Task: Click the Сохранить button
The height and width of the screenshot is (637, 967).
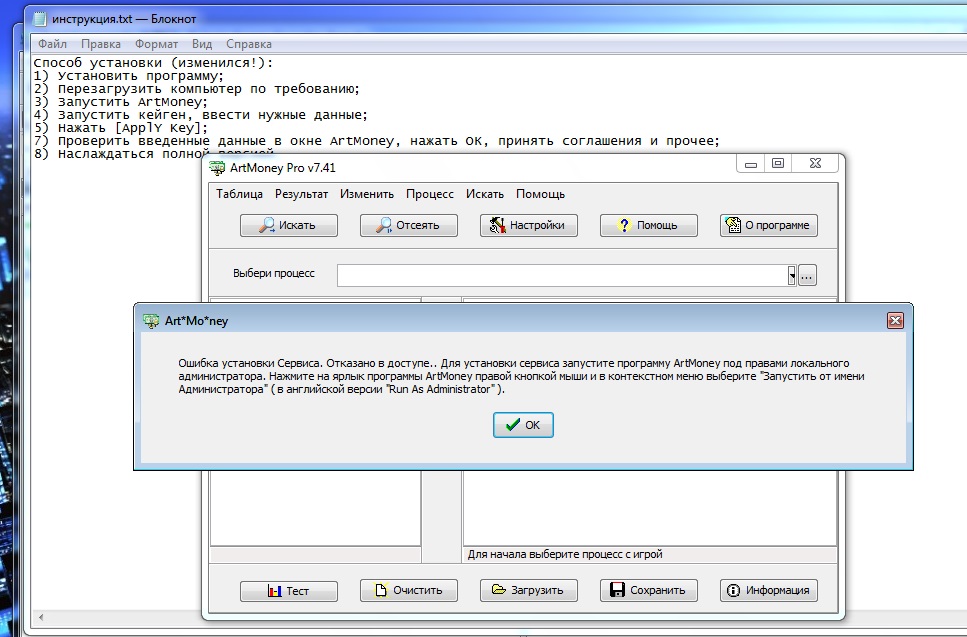Action: coord(649,591)
